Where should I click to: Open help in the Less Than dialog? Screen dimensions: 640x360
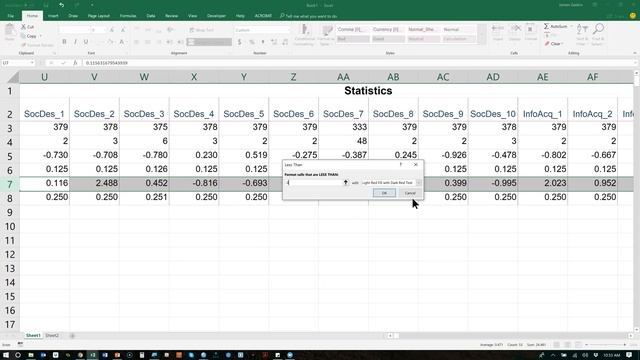tap(401, 164)
